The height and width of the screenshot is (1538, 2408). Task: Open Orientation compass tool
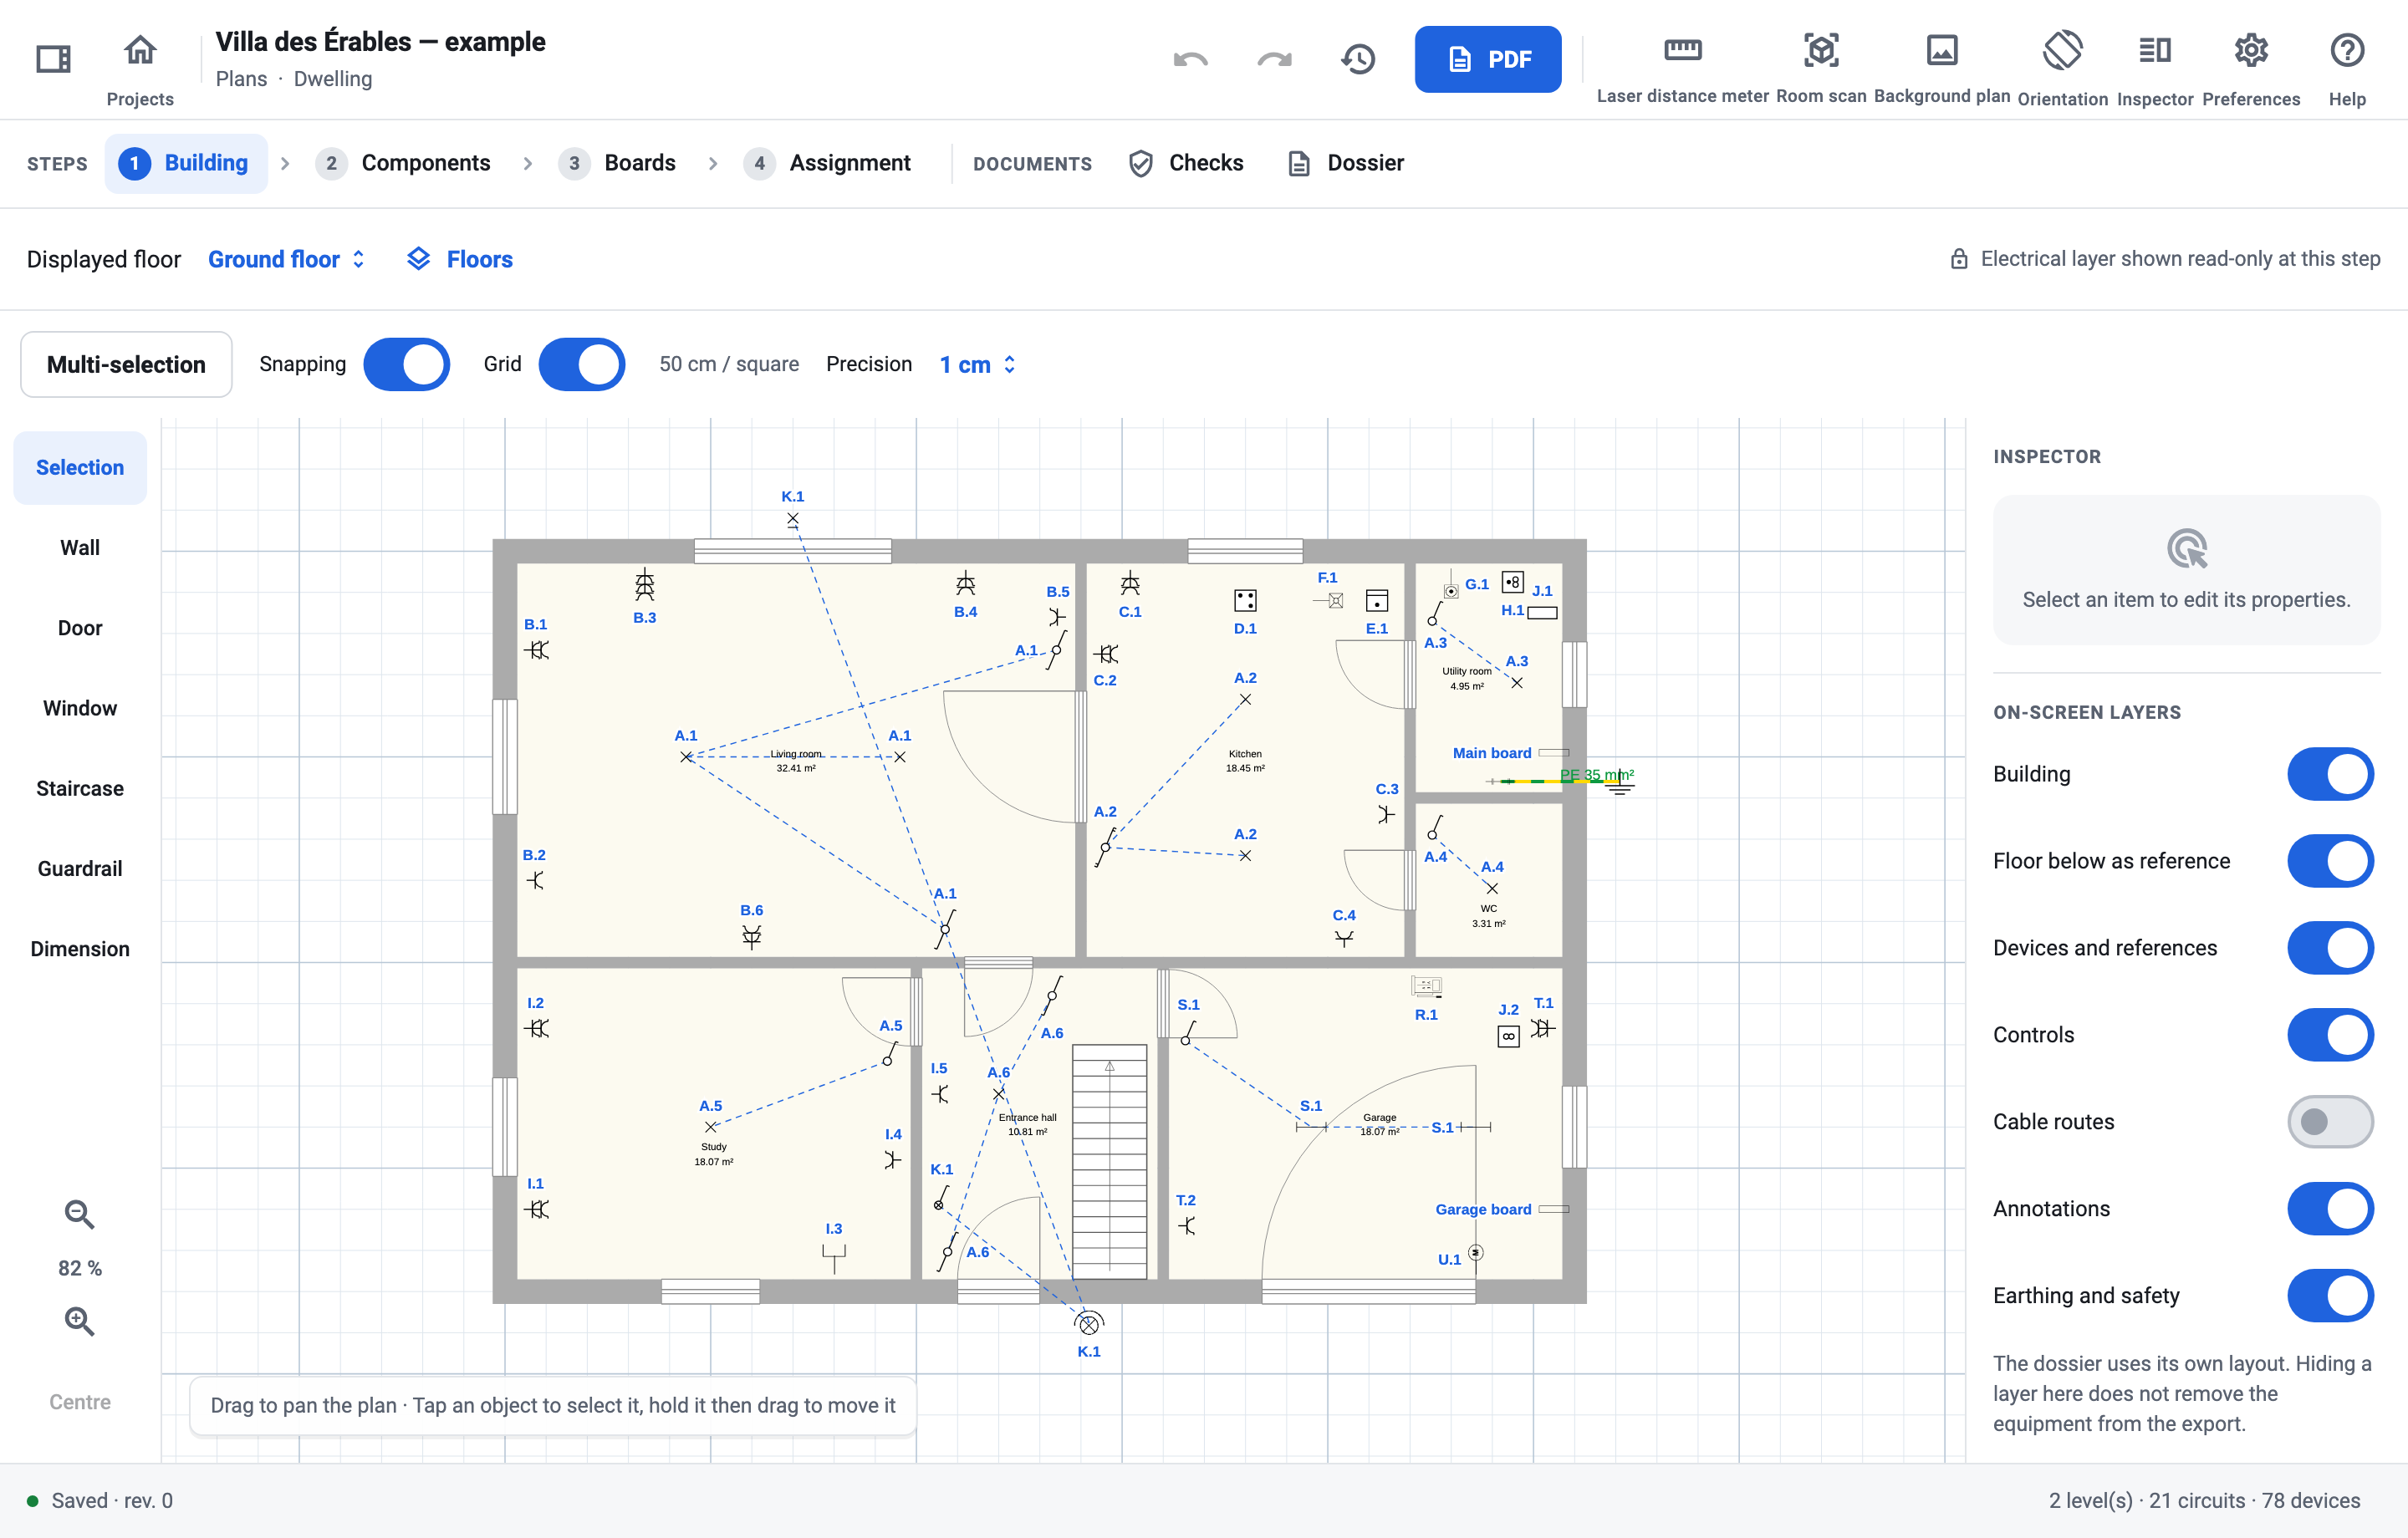(2062, 50)
